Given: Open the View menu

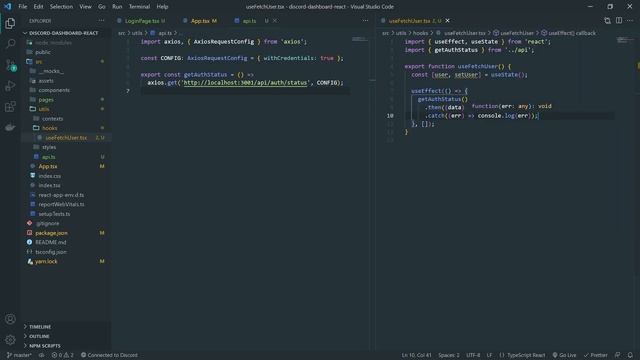Looking at the screenshot, I should point(85,7).
